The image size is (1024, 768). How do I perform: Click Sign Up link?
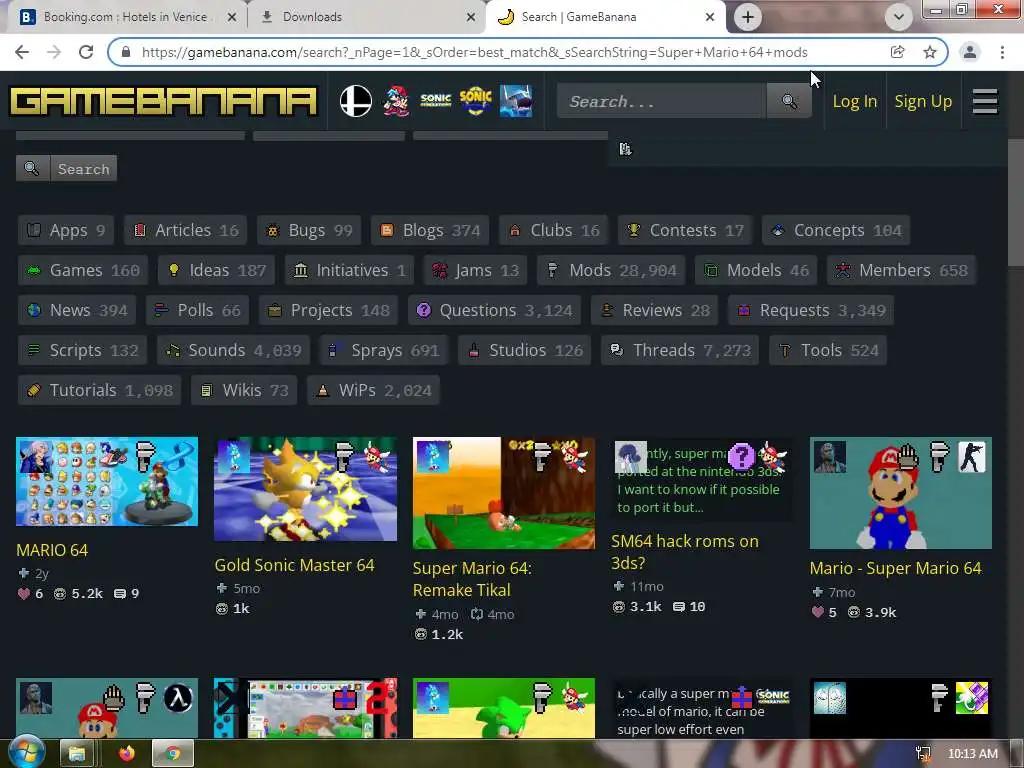tap(923, 101)
